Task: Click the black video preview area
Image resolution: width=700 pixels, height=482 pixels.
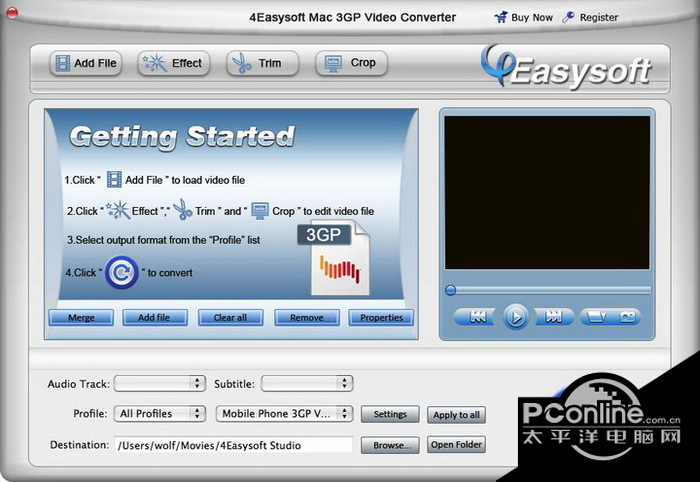Action: click(547, 192)
